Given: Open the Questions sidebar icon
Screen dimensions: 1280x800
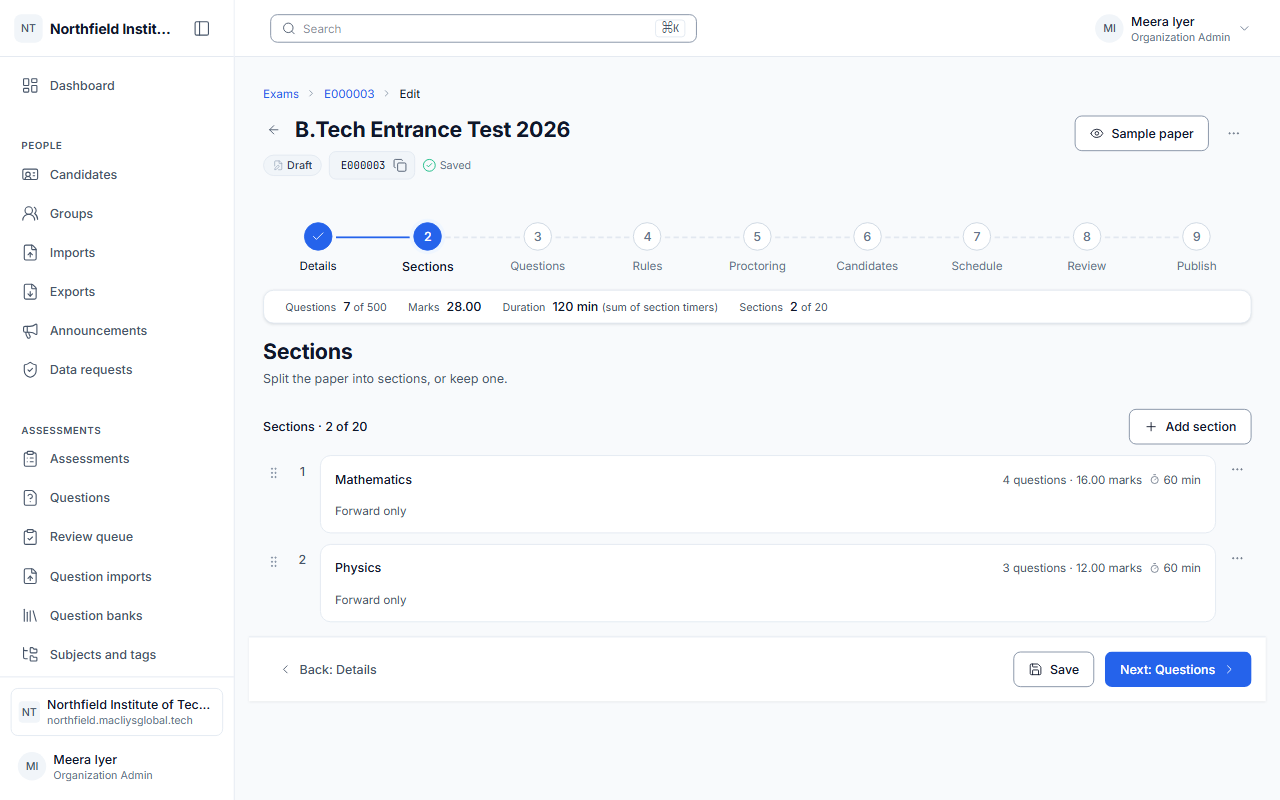Looking at the screenshot, I should pos(30,498).
